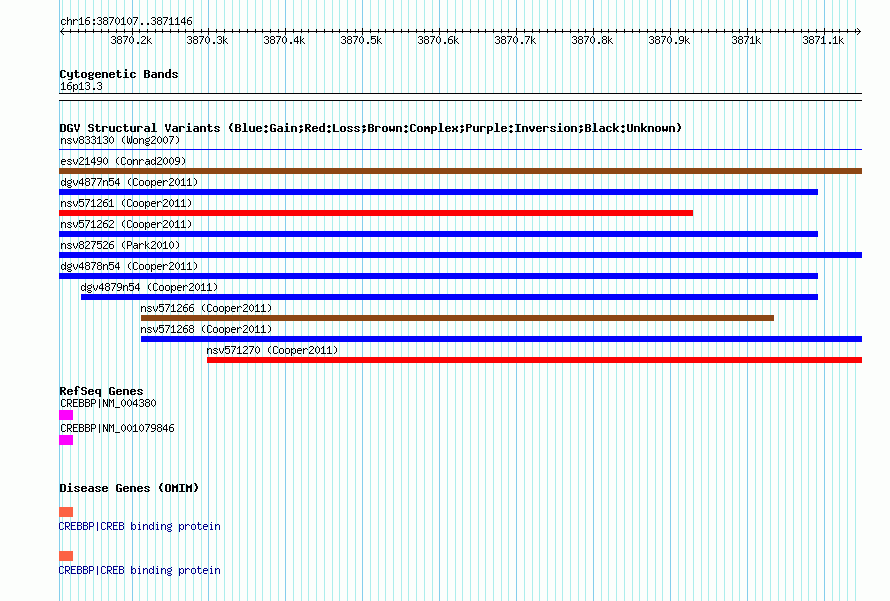
Task: Select the blue dgv4879n54 gain bar
Action: [x=450, y=297]
